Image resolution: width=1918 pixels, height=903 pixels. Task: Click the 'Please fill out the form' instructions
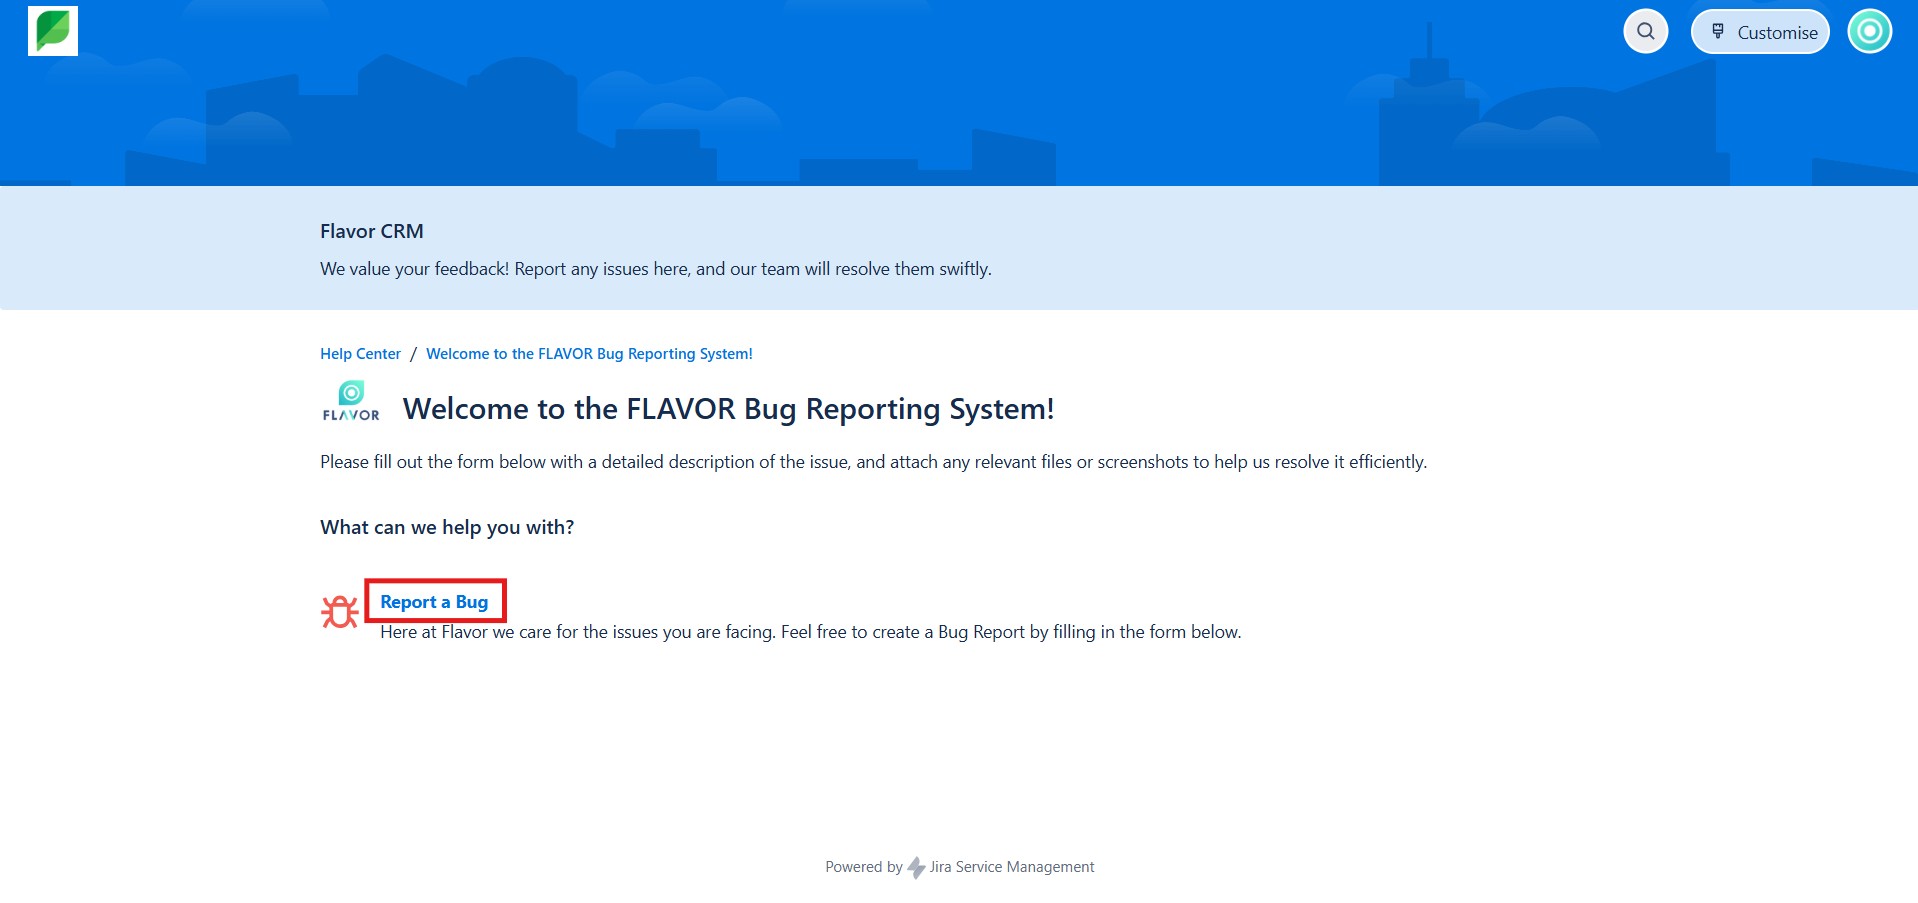[x=873, y=462]
